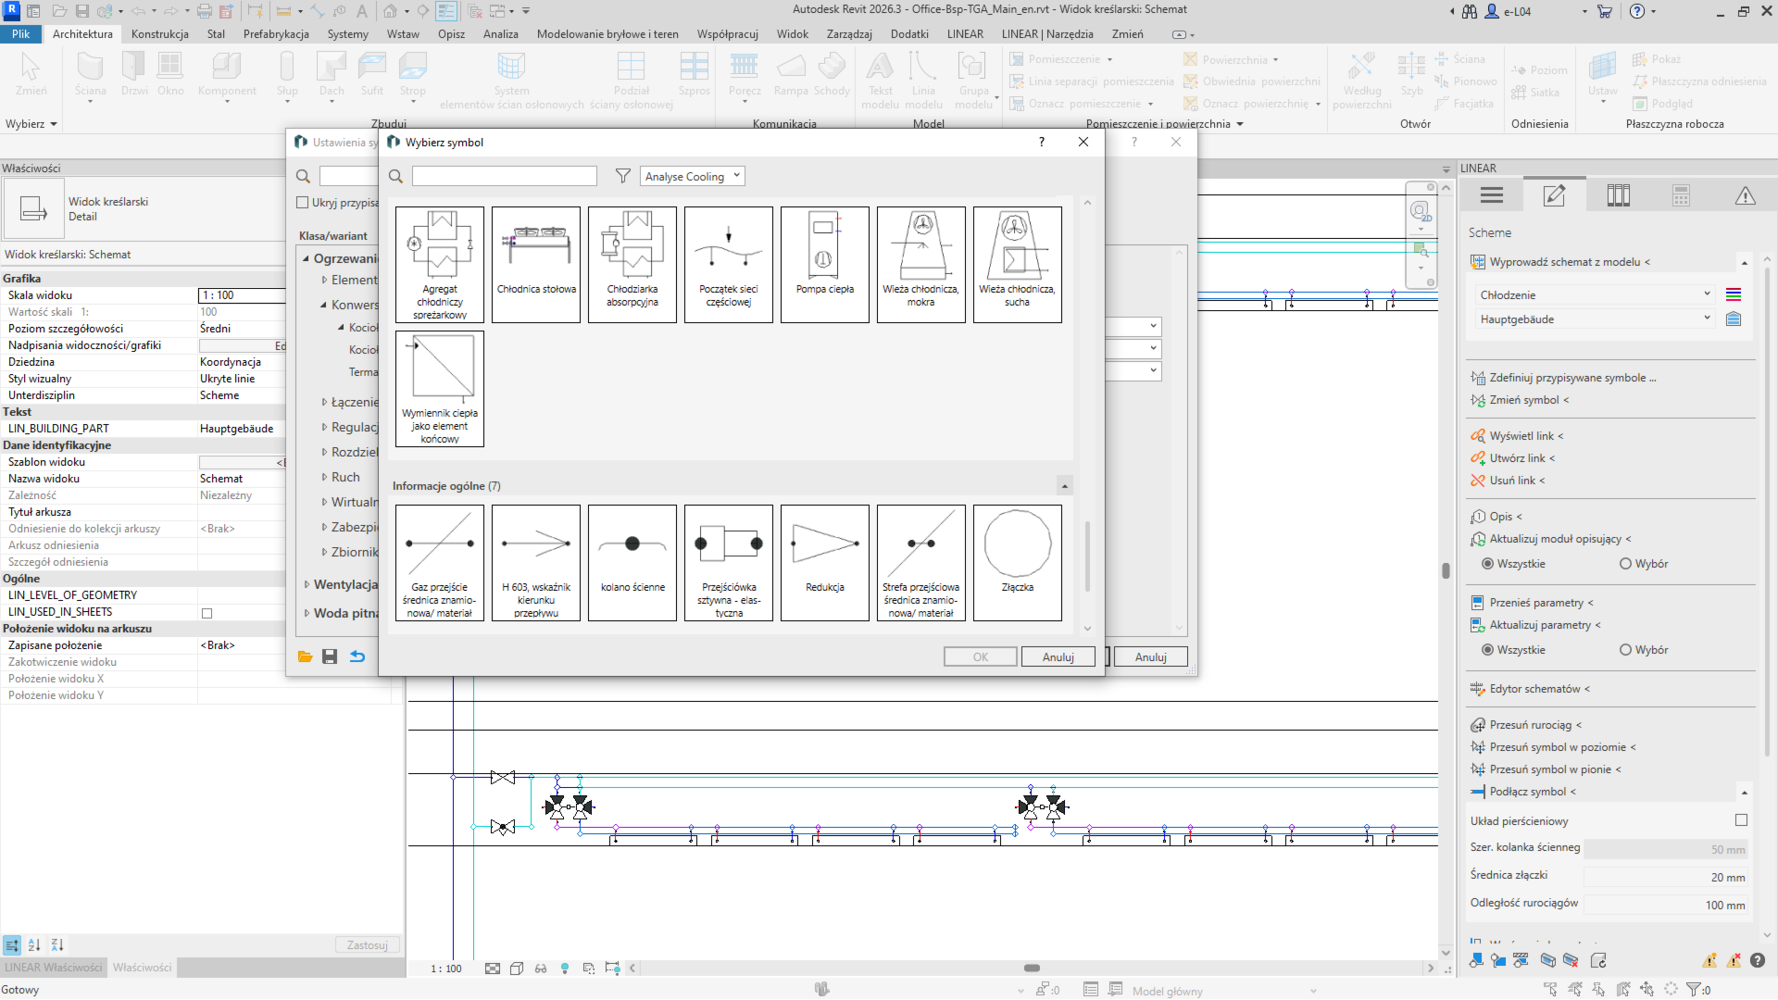The image size is (1778, 1000).
Task: Select the Pompa ciepła symbol
Action: 824,264
